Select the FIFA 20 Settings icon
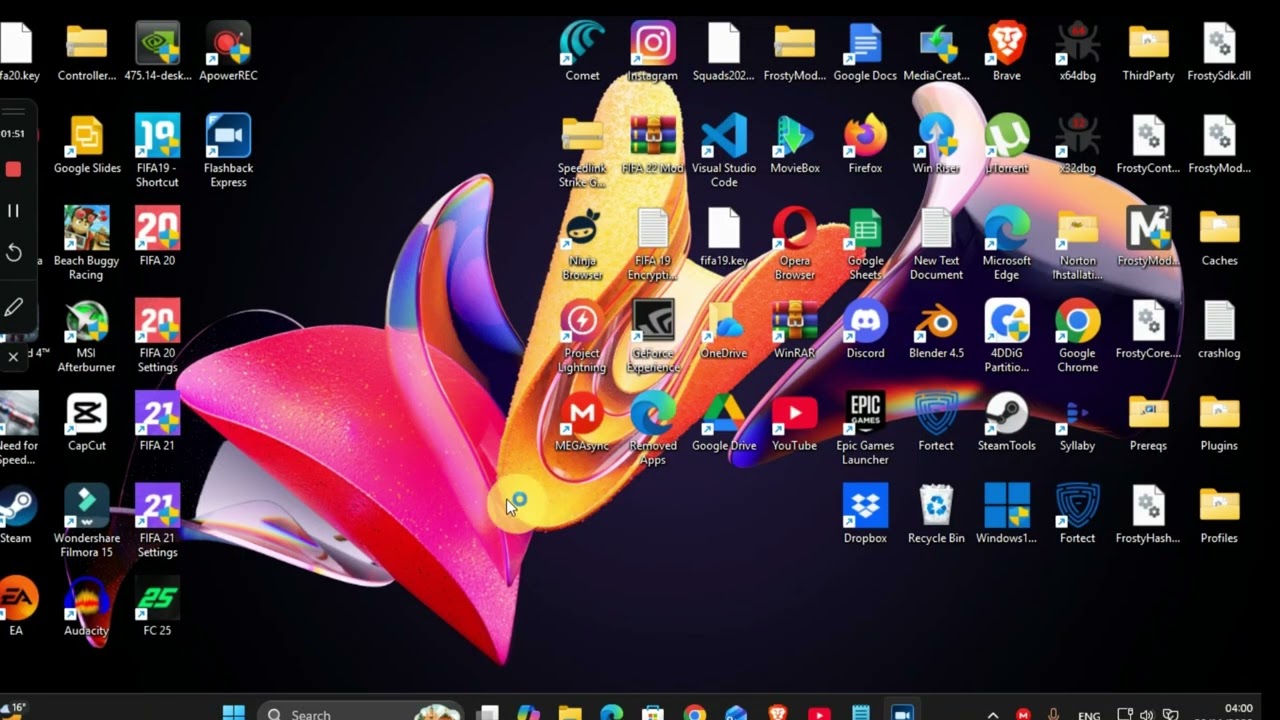Screen dimensions: 1280x720 (x=157, y=335)
